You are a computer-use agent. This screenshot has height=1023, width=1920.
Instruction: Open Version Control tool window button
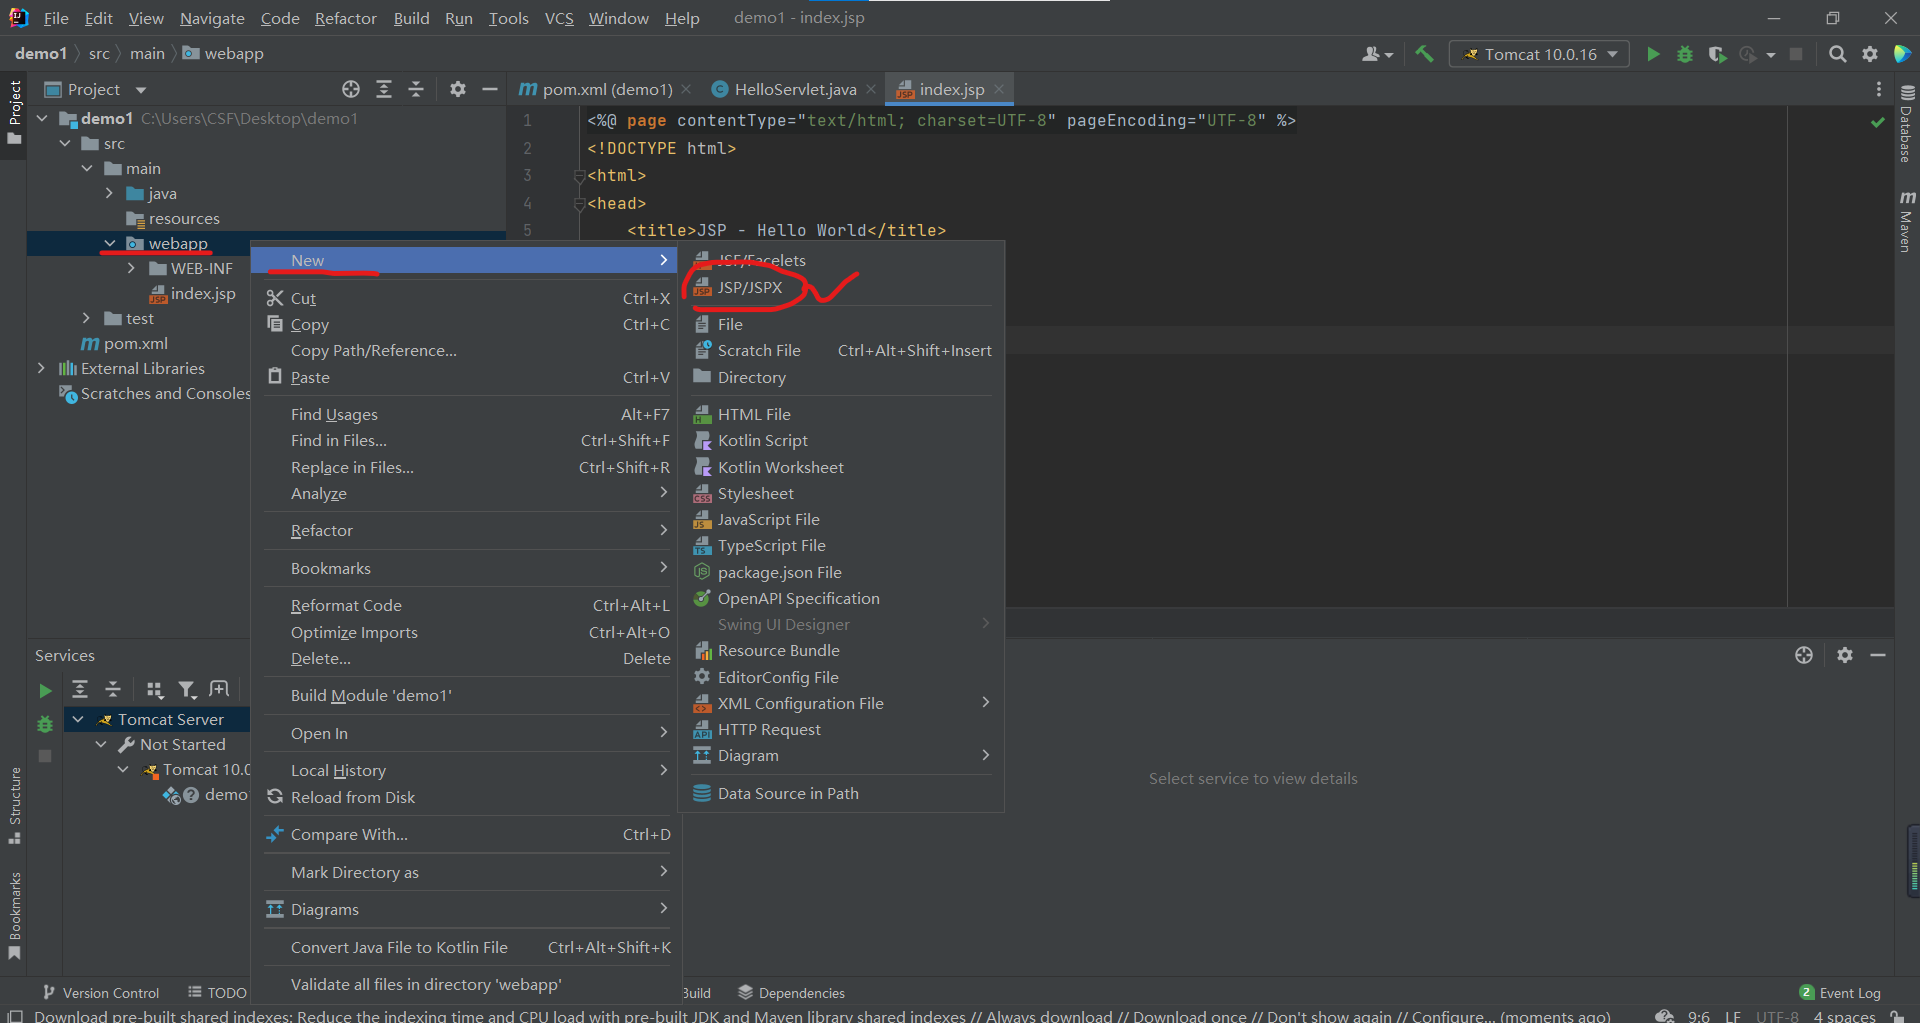coord(101,992)
